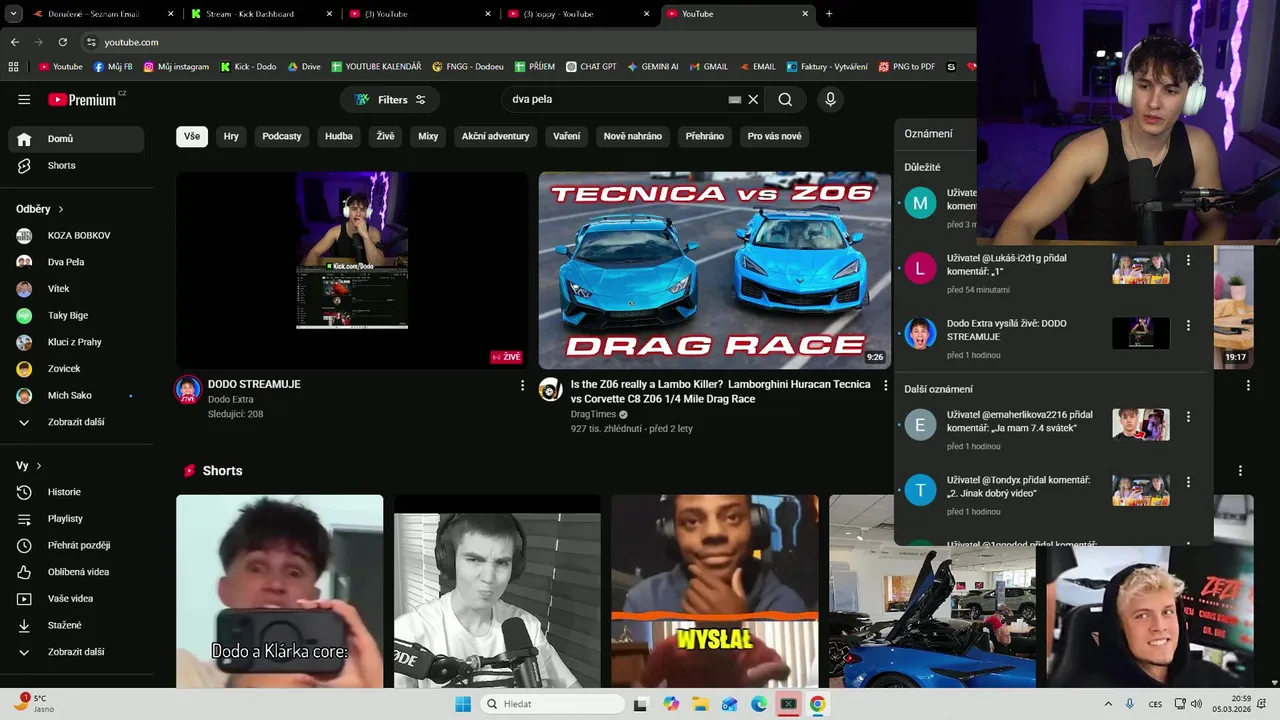Go to Domů in the sidebar
Viewport: 1280px width, 720px height.
tap(76, 139)
